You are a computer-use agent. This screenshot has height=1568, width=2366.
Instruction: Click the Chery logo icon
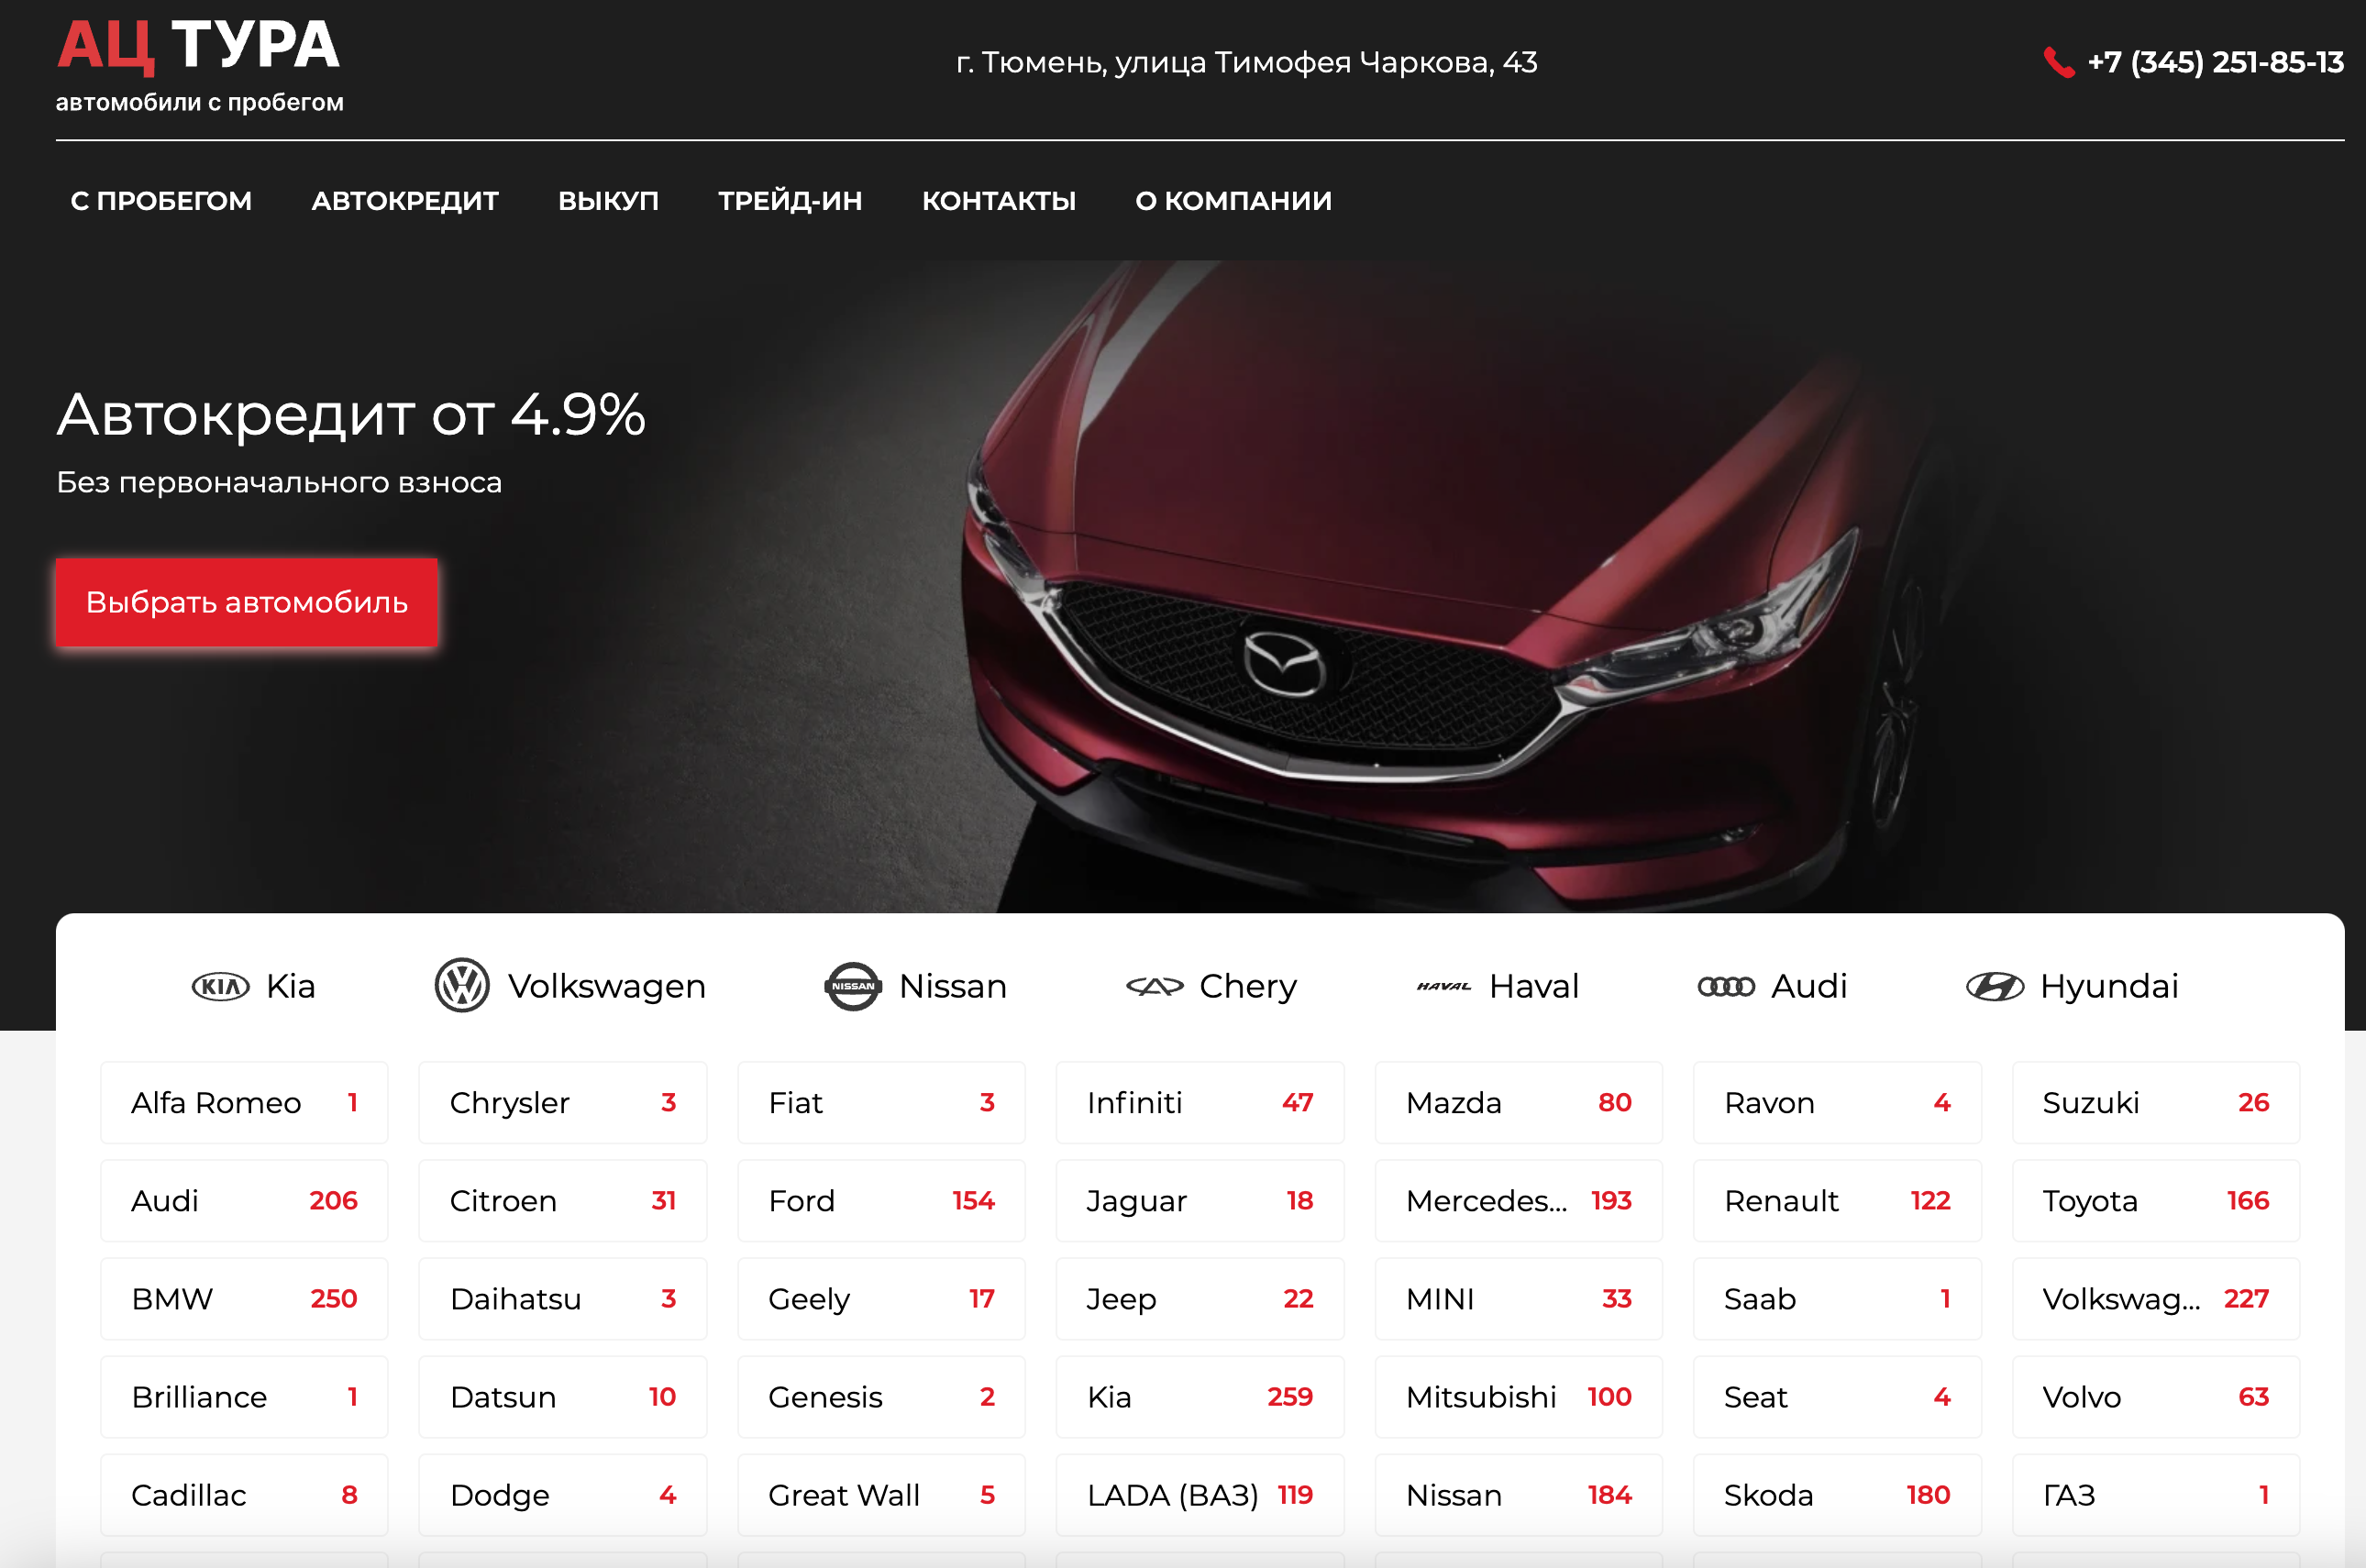click(1155, 987)
